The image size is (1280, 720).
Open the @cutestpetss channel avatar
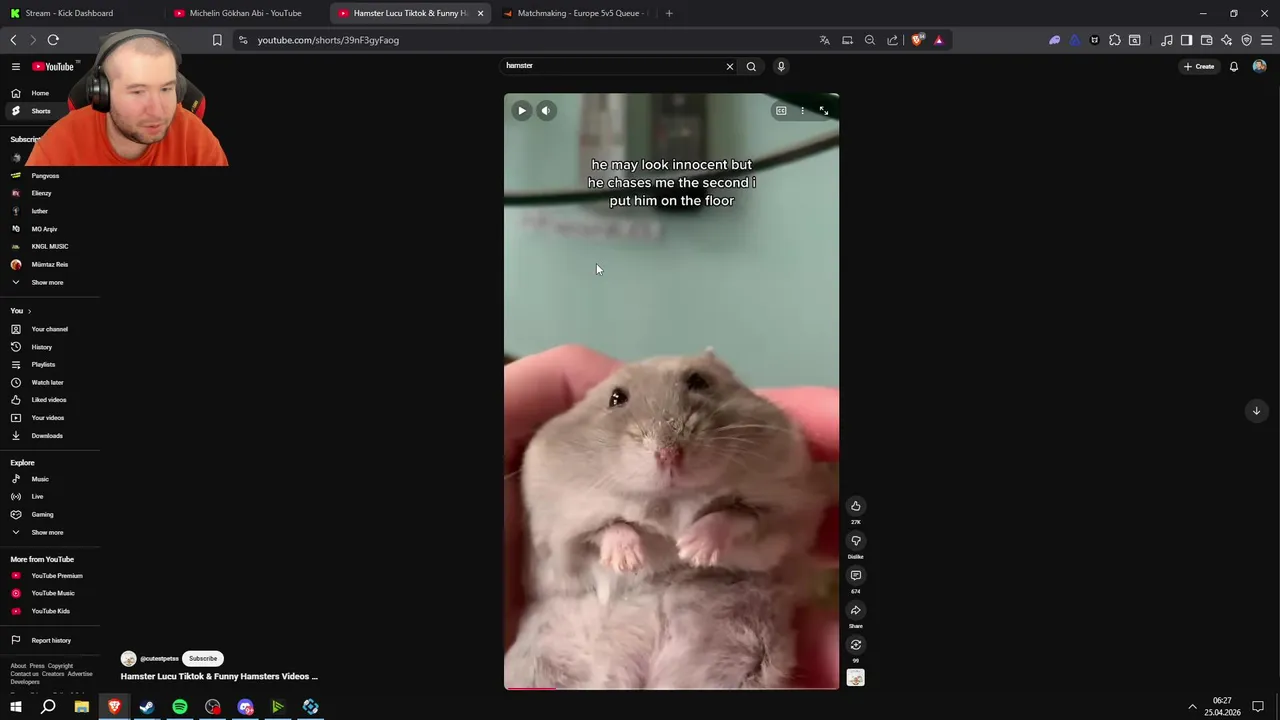[x=128, y=659]
